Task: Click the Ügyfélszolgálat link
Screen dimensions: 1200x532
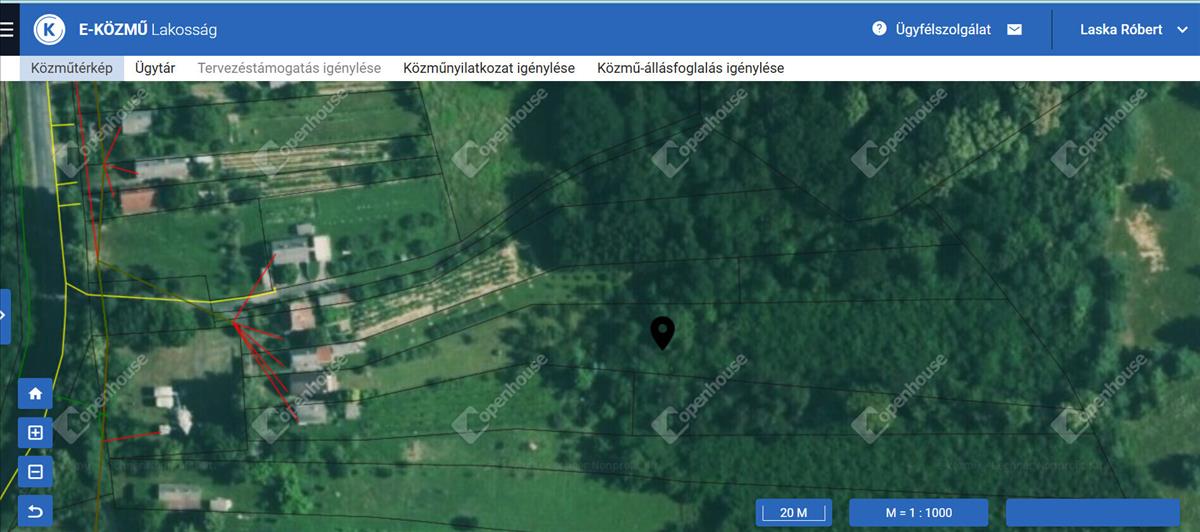Action: 945,29
